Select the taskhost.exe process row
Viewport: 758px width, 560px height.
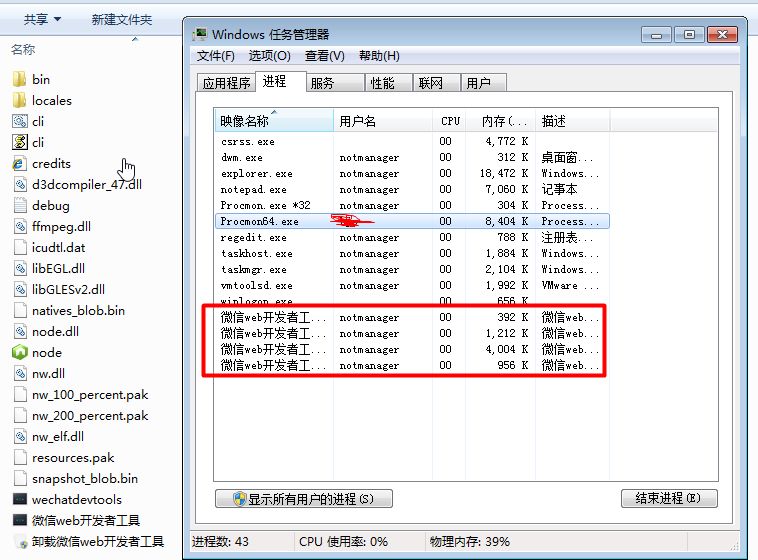412,253
